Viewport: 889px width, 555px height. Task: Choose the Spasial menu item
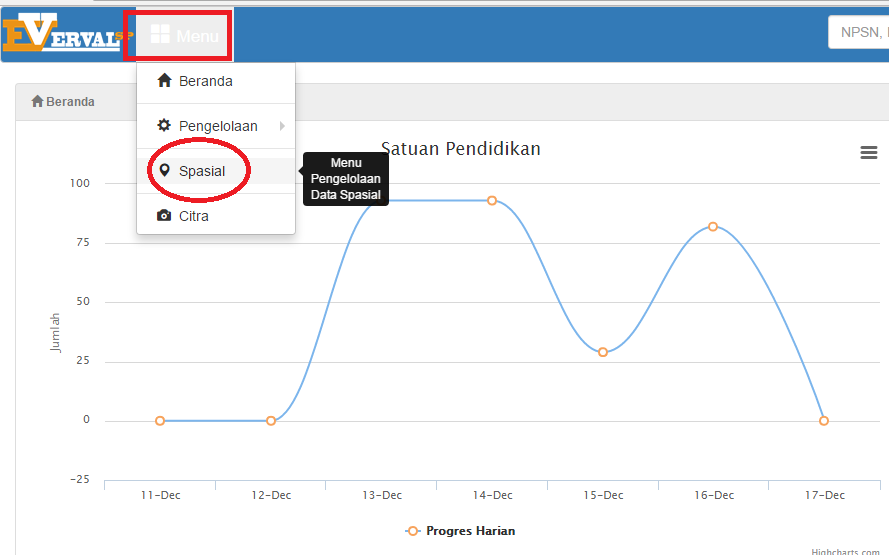point(216,171)
